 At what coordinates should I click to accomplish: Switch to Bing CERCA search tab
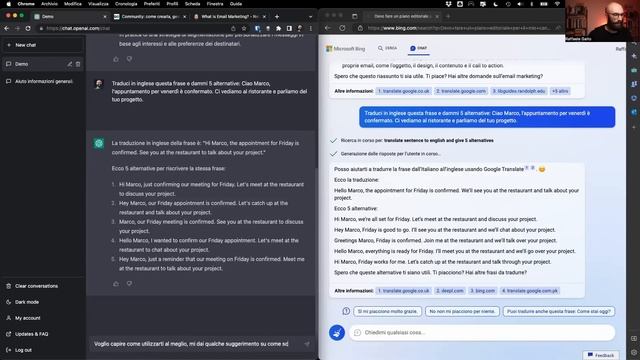[x=387, y=48]
